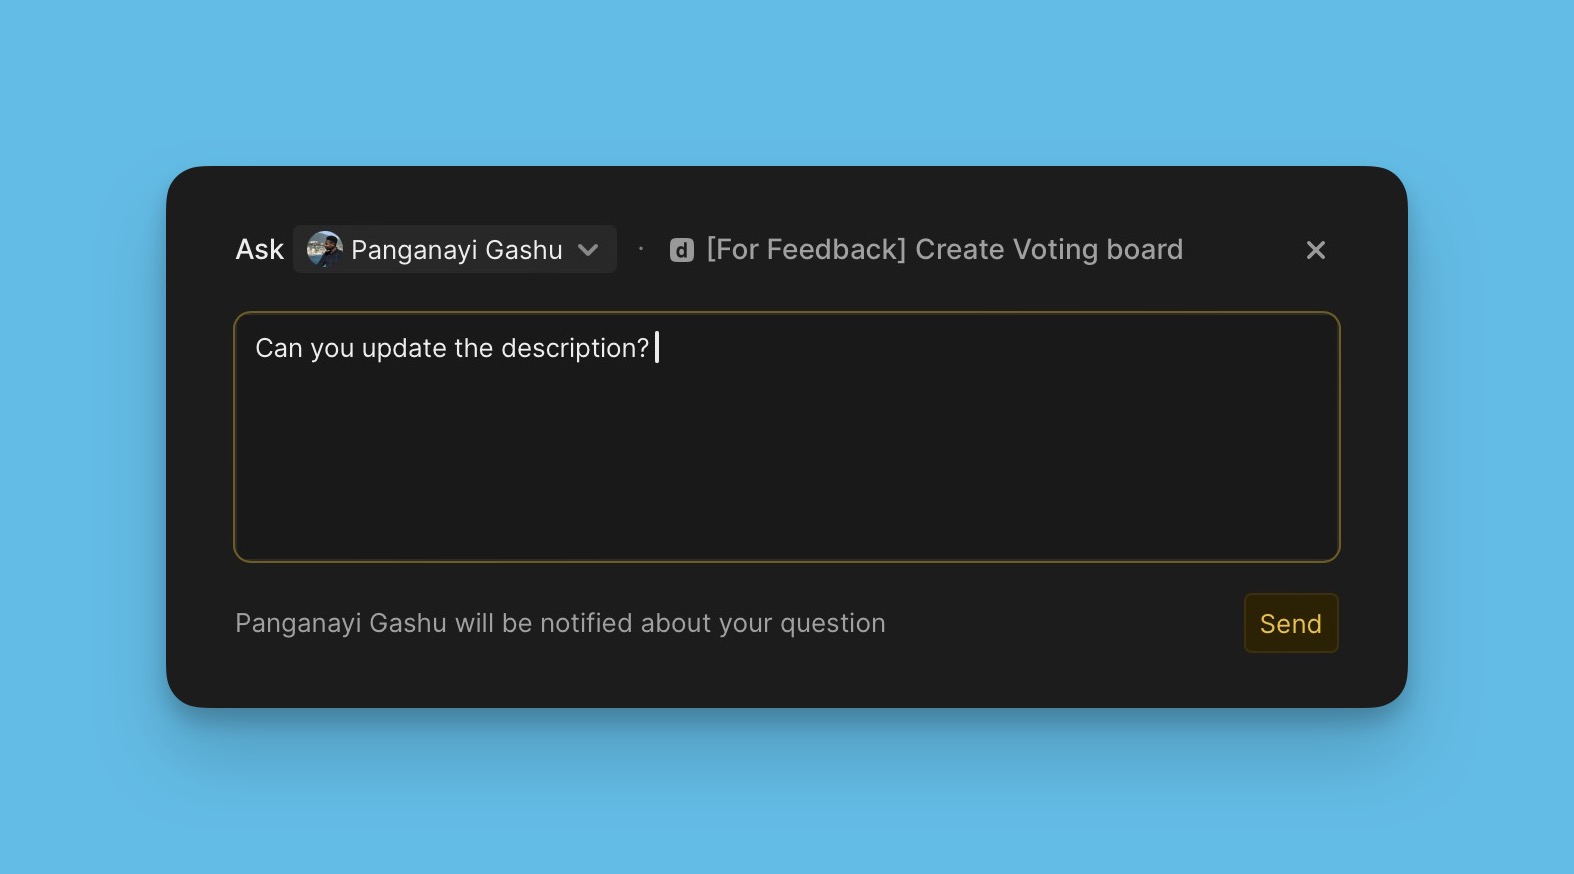This screenshot has height=874, width=1574.
Task: Click the '[For Feedback]' prefix in title
Action: pos(806,249)
